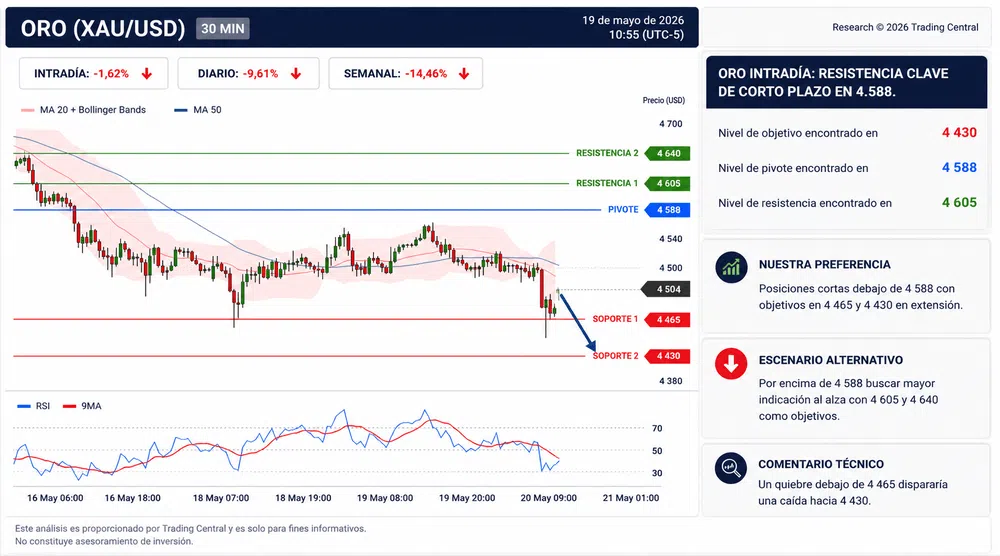Image resolution: width=1000 pixels, height=556 pixels.
Task: Click the red down-arrow Escenario Alternativo icon
Action: tap(731, 363)
